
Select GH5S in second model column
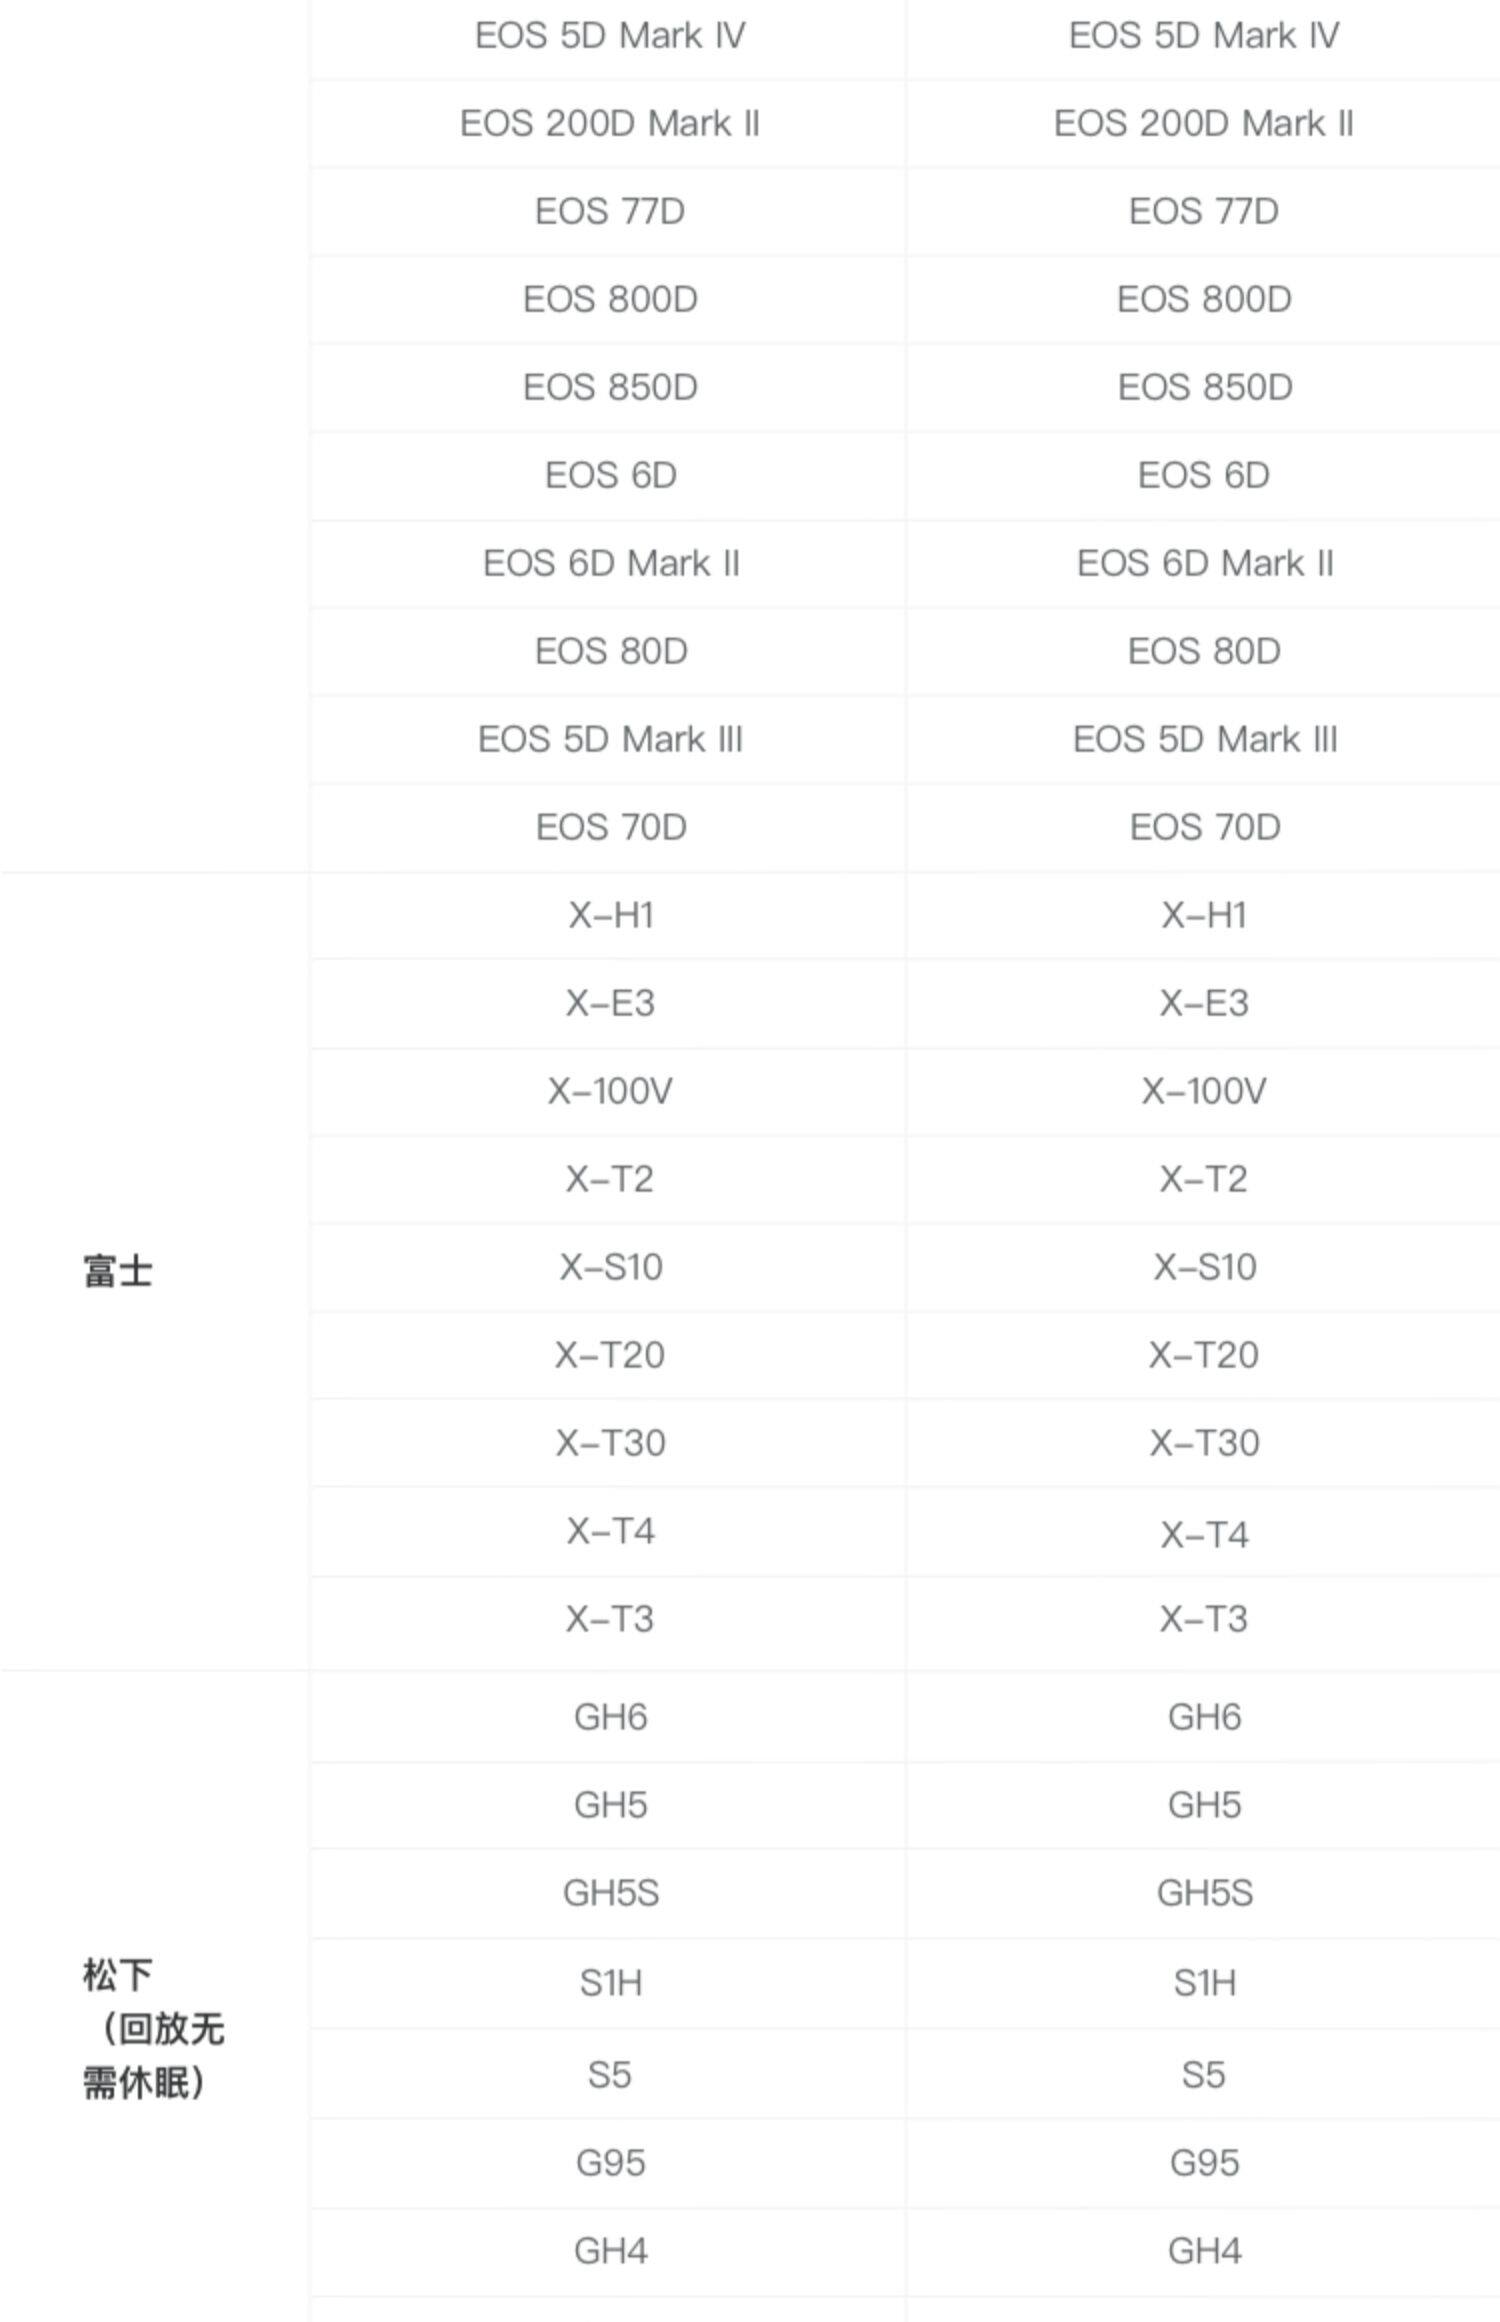point(1204,1893)
